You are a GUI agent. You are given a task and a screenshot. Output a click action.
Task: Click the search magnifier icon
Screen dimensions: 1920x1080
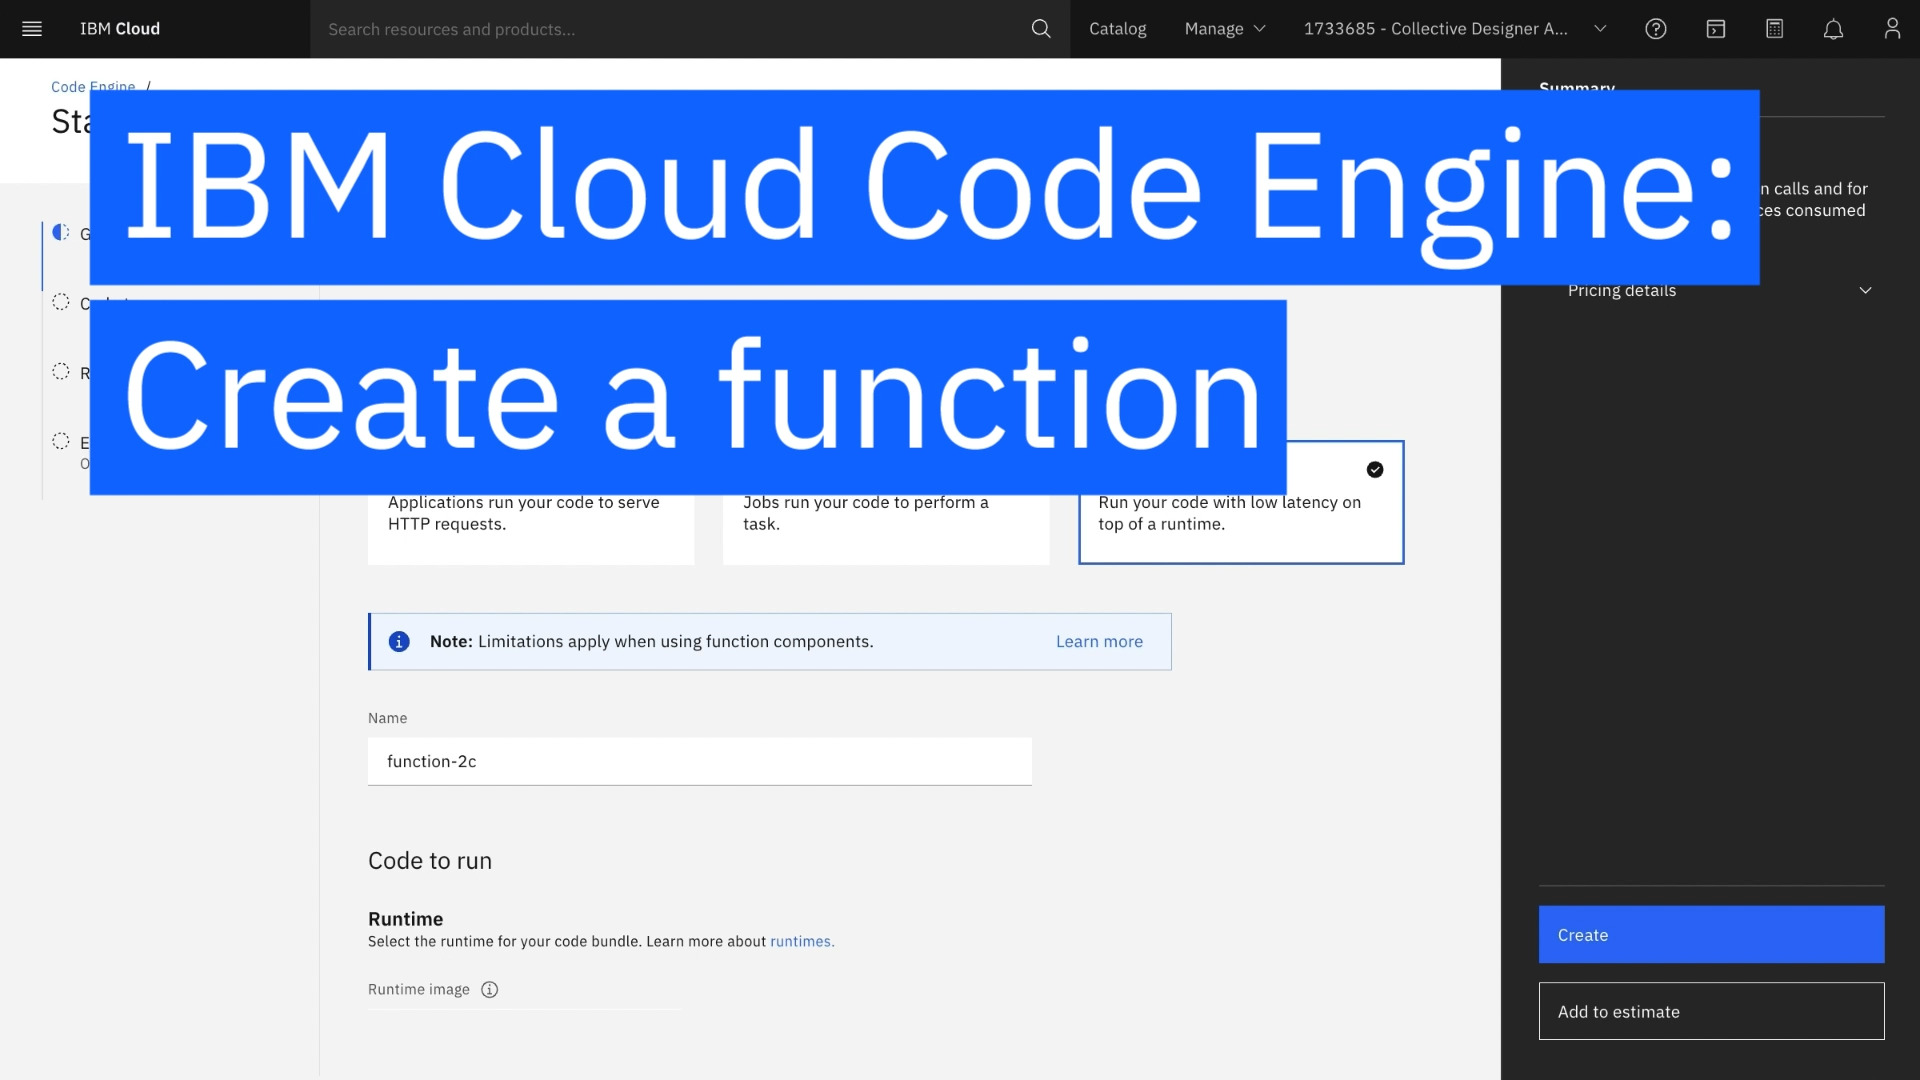pyautogui.click(x=1041, y=29)
